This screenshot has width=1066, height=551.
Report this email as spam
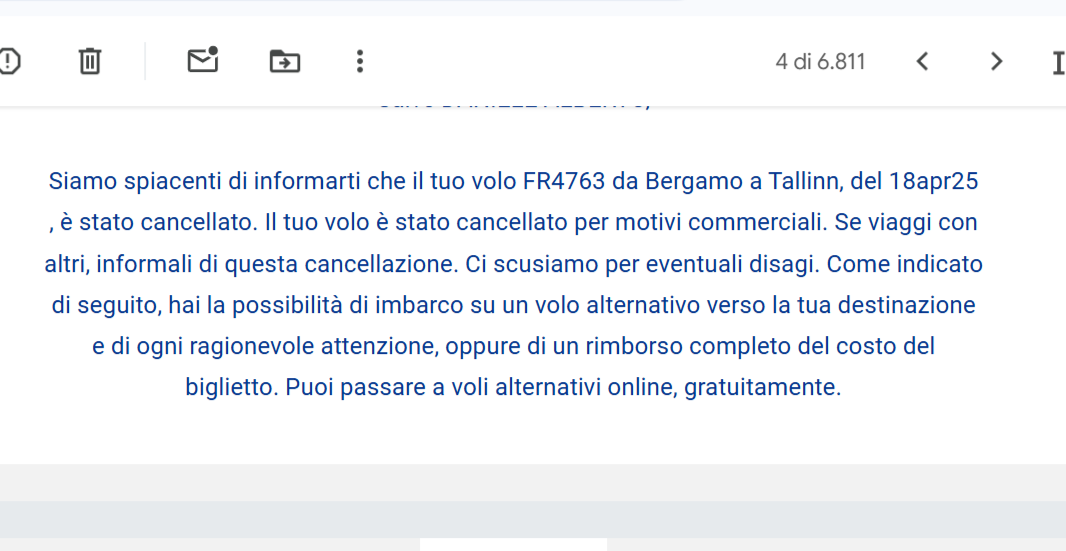pos(9,61)
